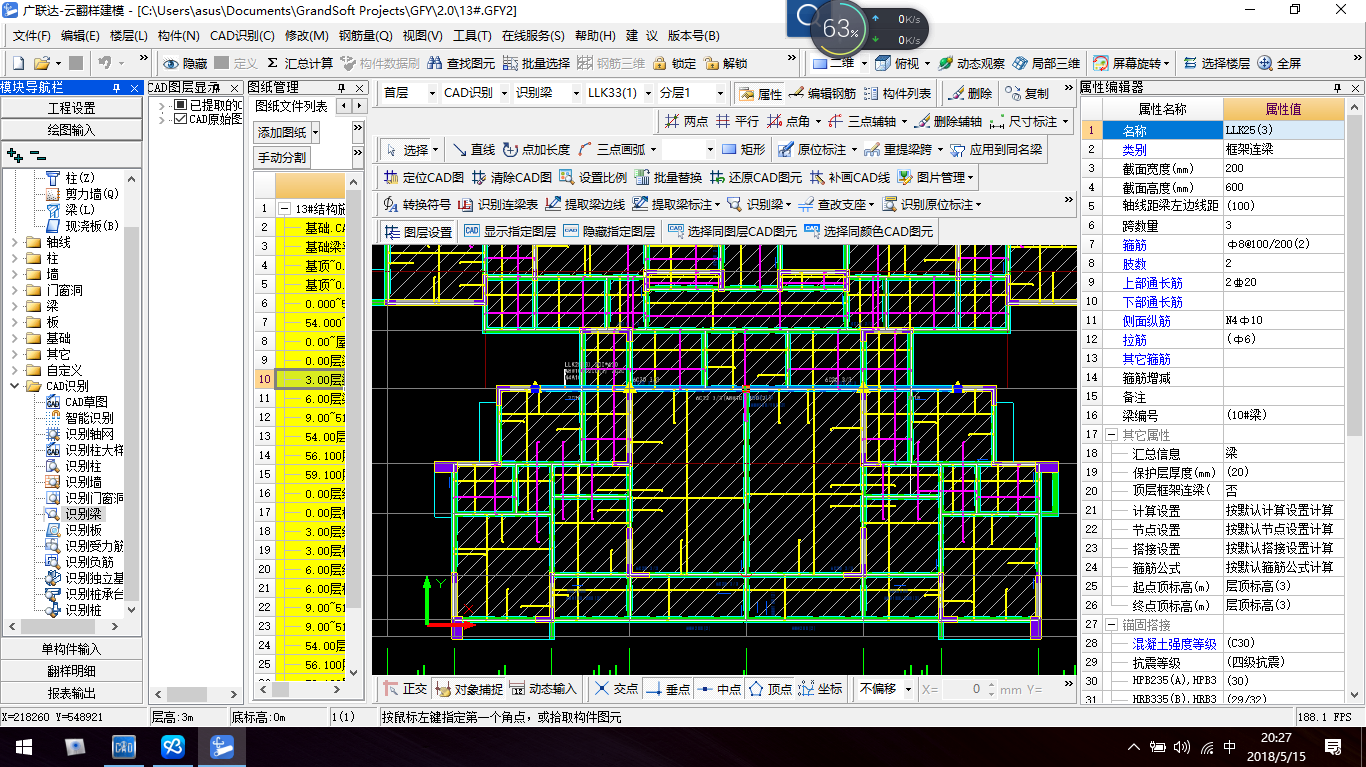The width and height of the screenshot is (1366, 767).
Task: Click 还原CAD图元 tool
Action: point(756,177)
